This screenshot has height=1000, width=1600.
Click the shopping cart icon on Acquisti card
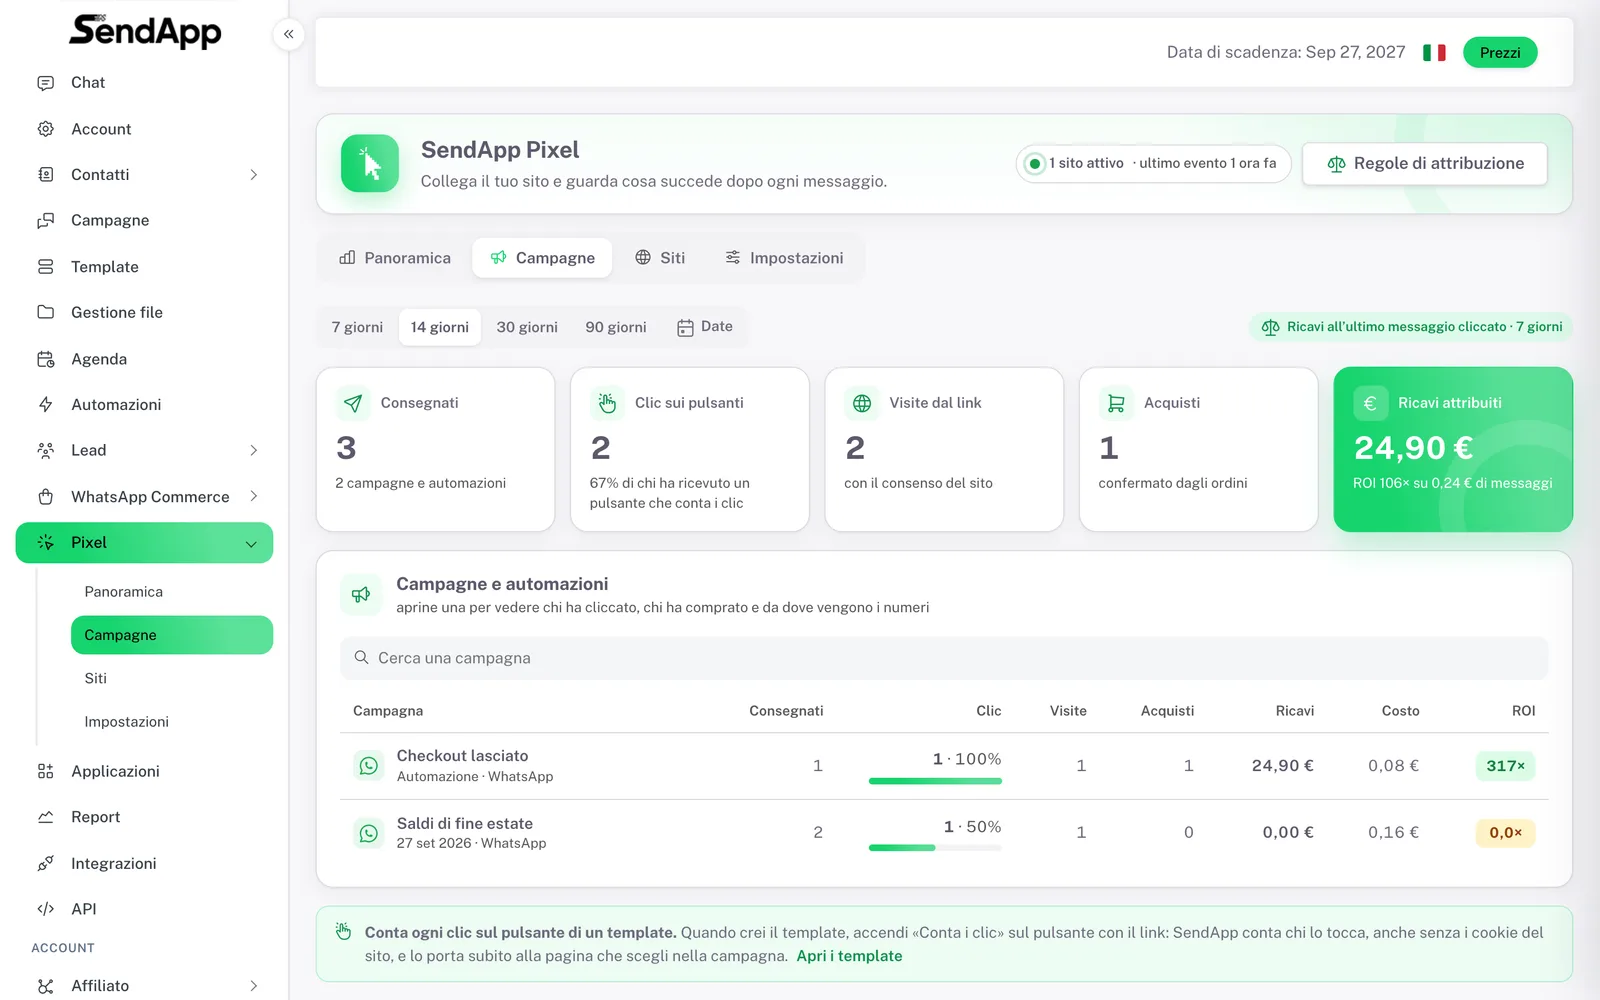click(1116, 403)
